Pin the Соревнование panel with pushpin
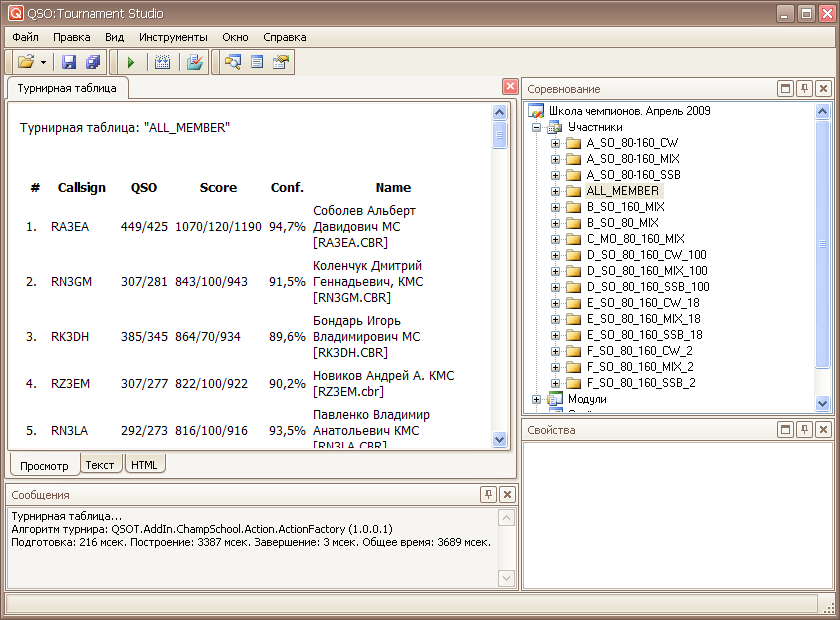Viewport: 840px width, 620px height. coord(804,89)
